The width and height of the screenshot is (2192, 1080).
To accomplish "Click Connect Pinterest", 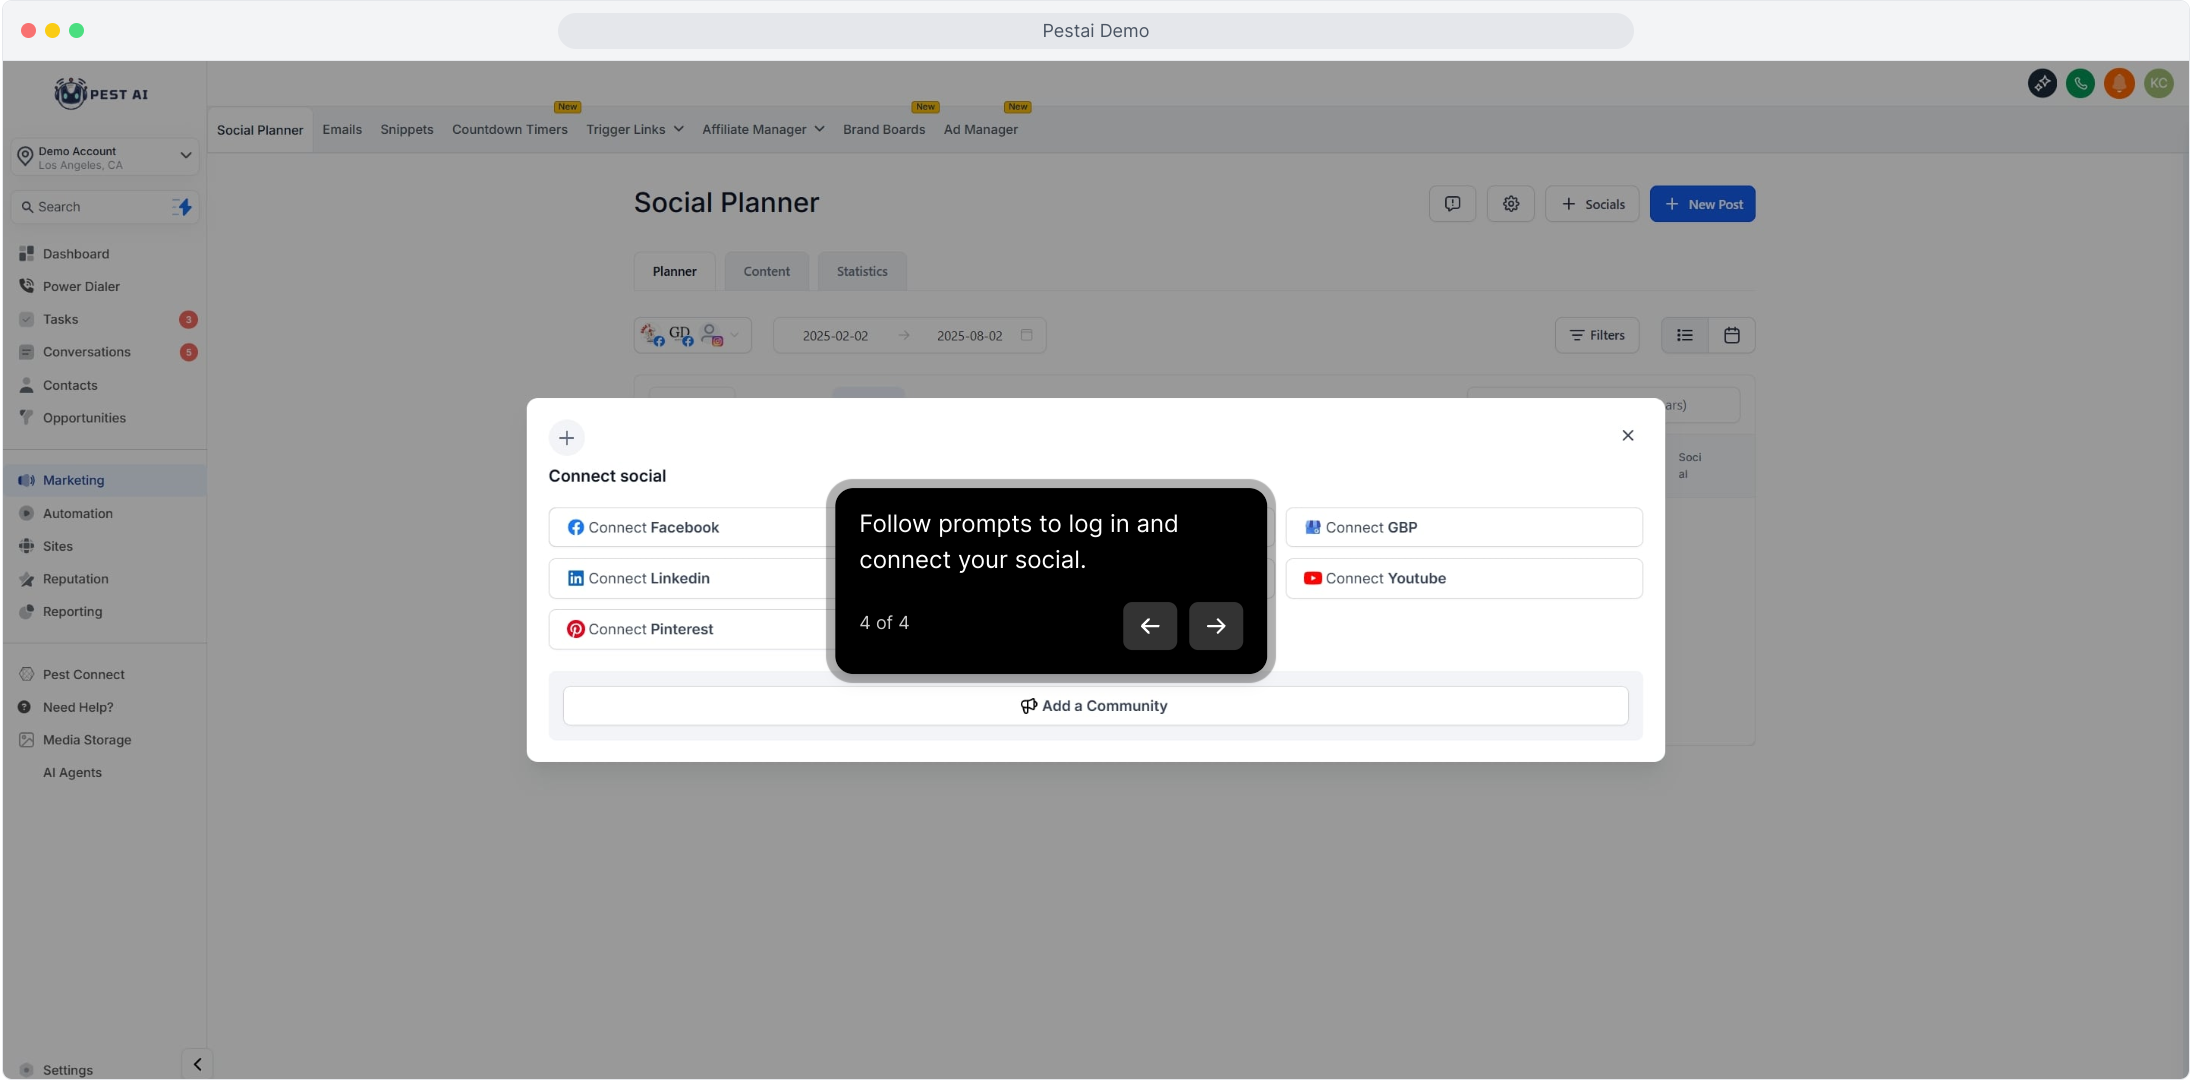I will [689, 629].
